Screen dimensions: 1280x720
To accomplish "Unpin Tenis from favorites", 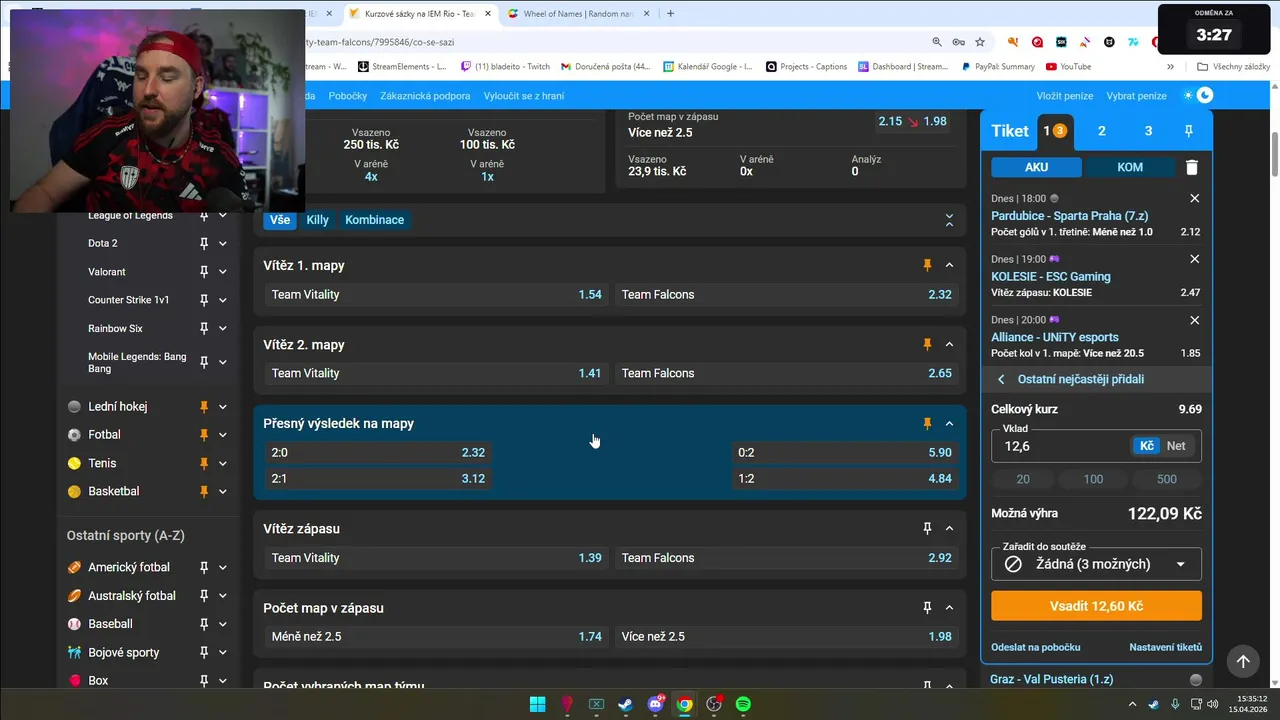I will pos(204,463).
